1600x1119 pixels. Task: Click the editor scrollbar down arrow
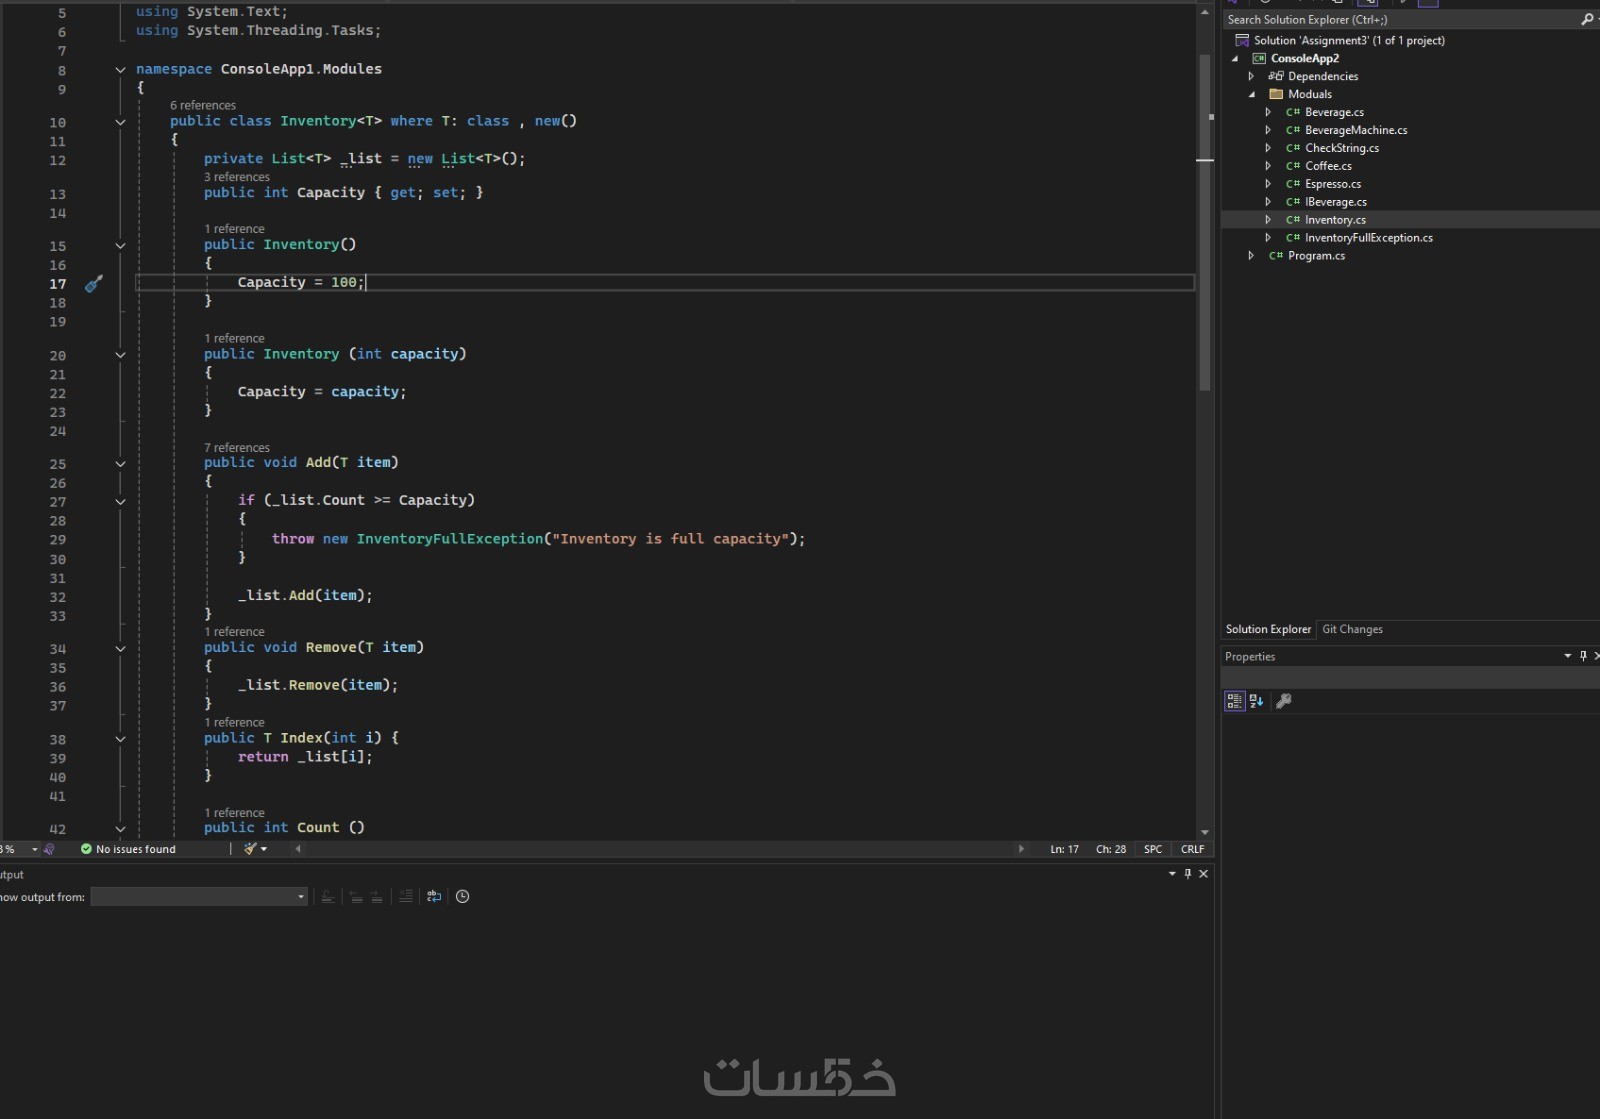[x=1205, y=832]
